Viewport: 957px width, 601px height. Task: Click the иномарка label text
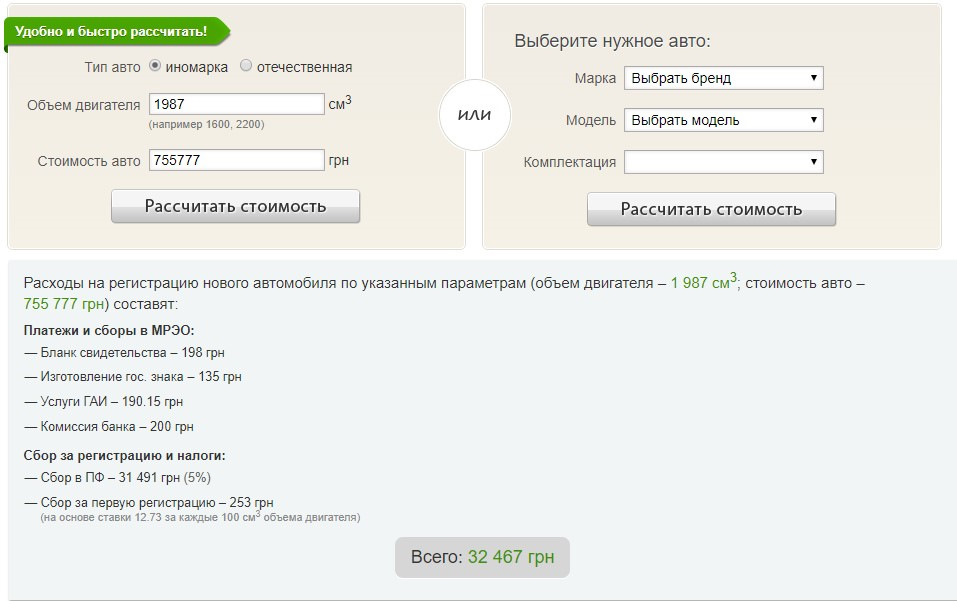(x=197, y=67)
